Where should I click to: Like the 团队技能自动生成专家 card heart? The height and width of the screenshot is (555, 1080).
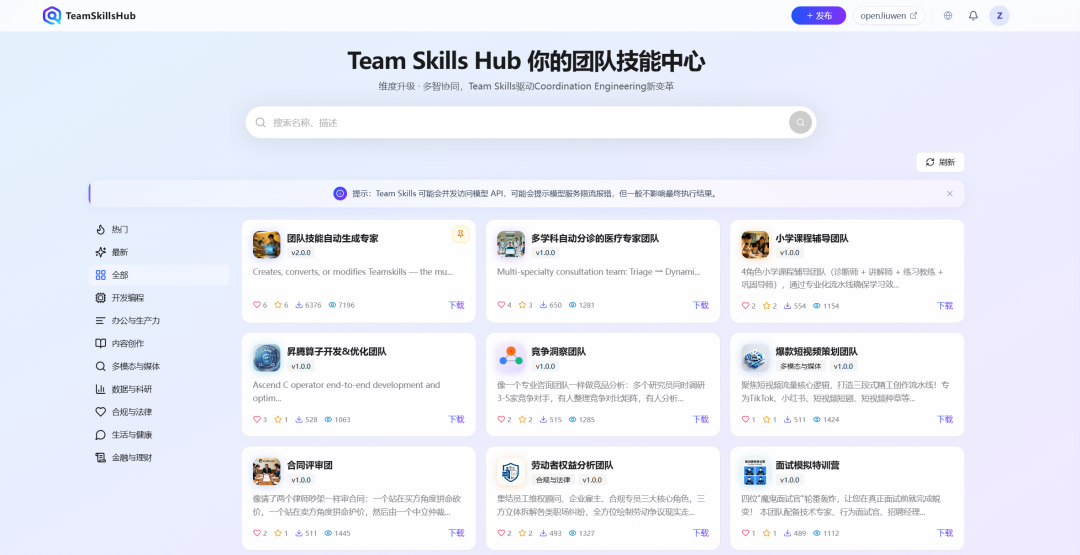257,304
